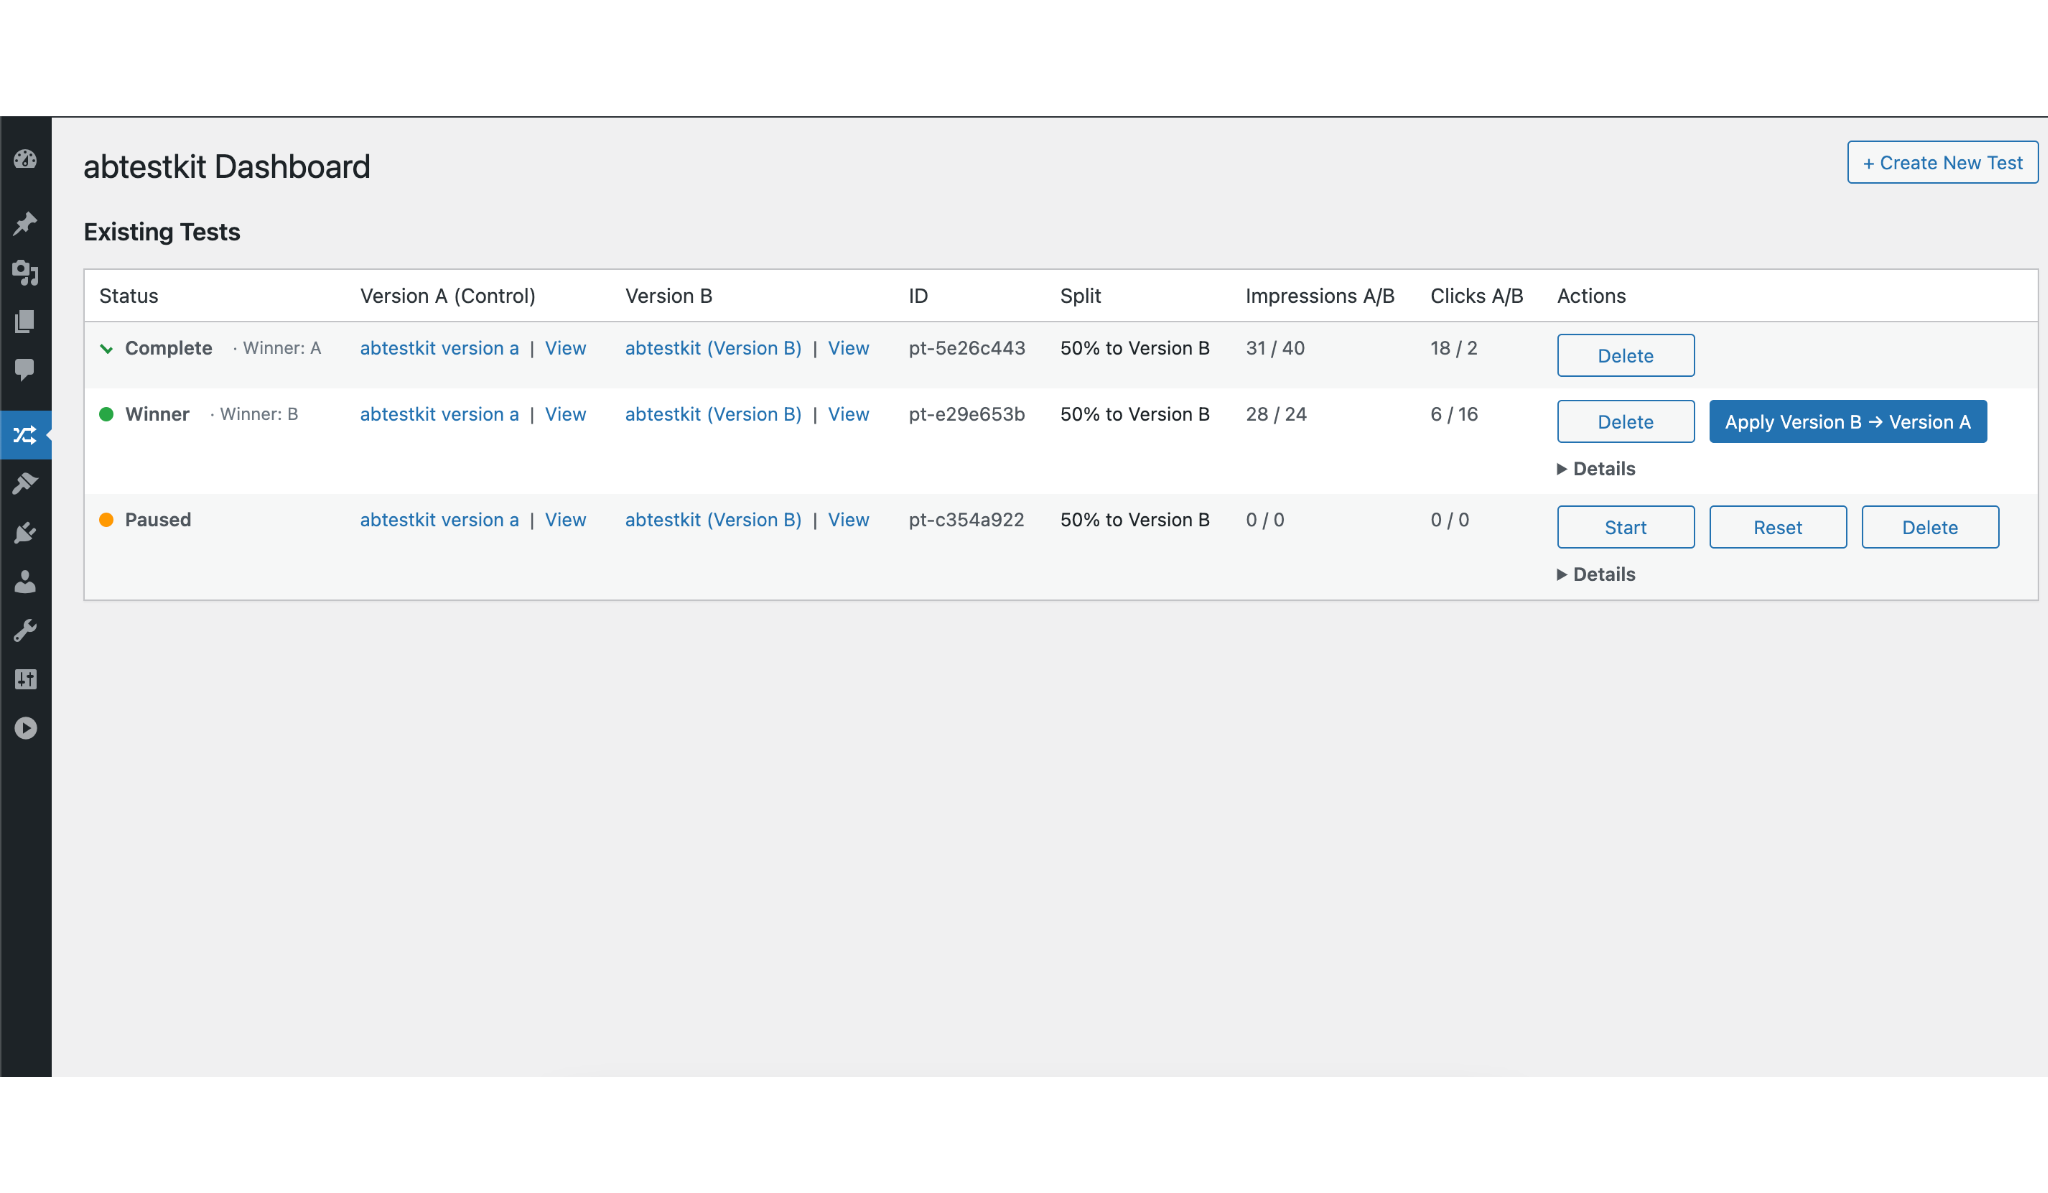This screenshot has width=2048, height=1193.
Task: Open abtestkit version a link for test pt-5e26c443
Action: pos(439,348)
